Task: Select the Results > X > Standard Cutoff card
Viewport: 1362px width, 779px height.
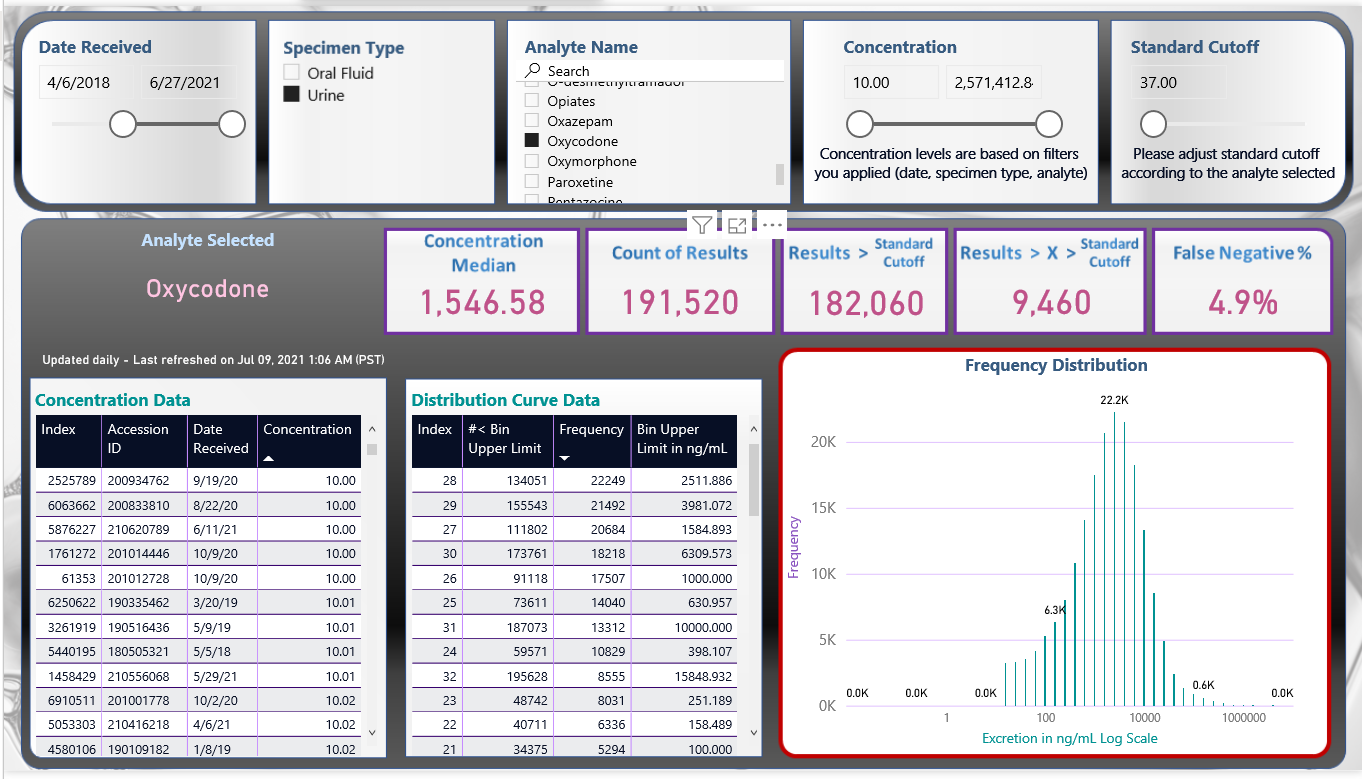Action: (1050, 281)
